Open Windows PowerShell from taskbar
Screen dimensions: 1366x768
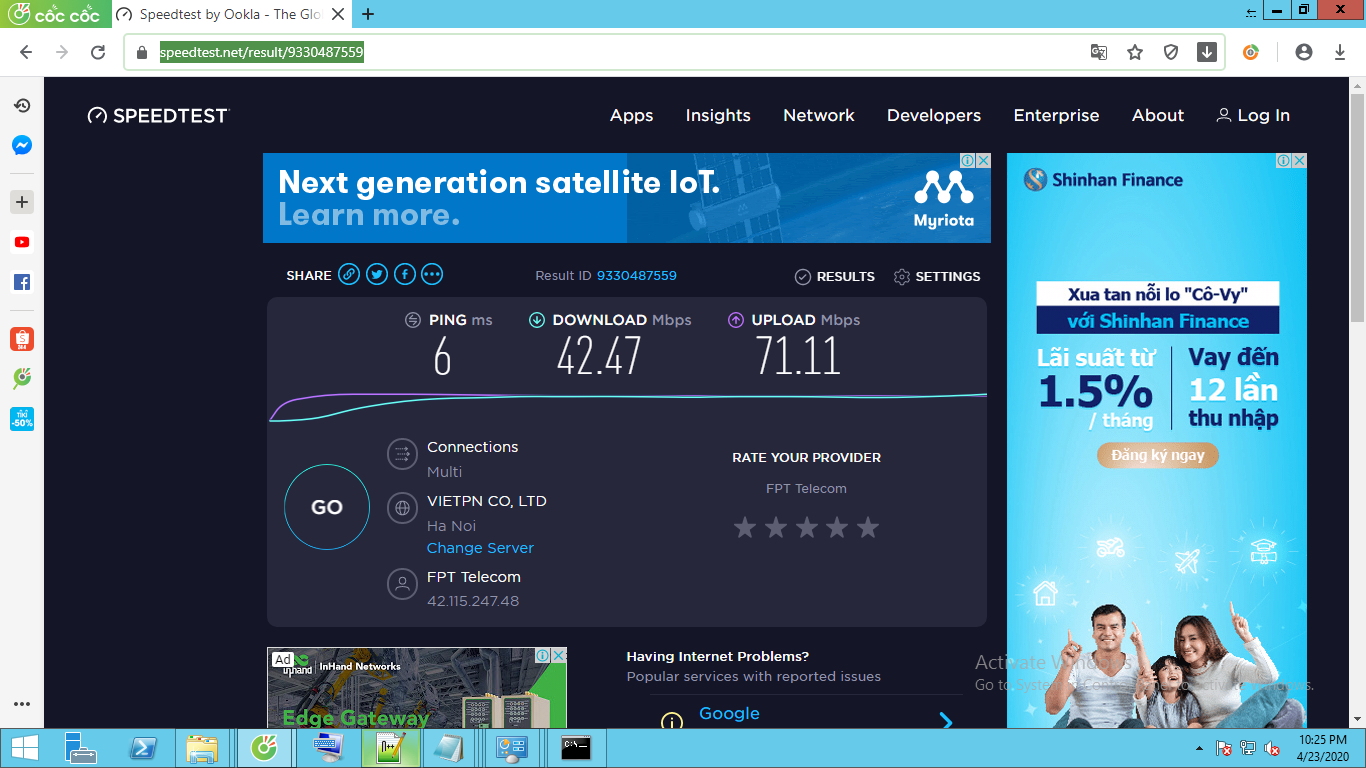tap(143, 748)
